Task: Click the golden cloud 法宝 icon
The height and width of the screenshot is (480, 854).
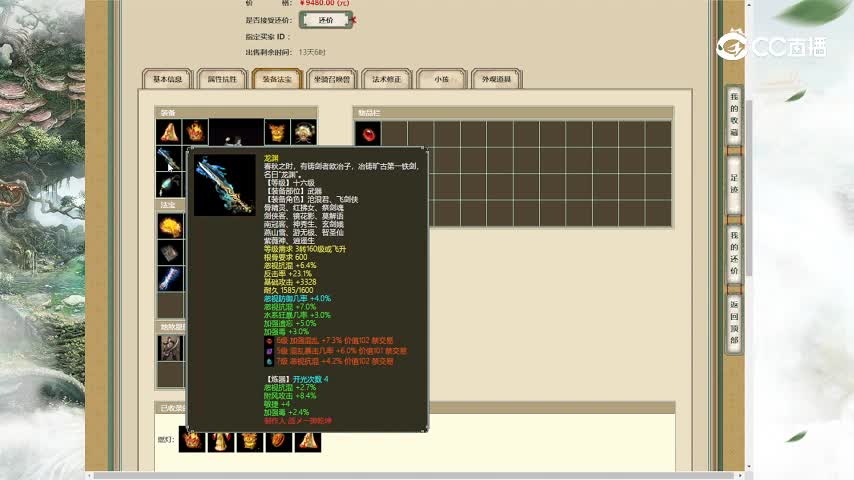Action: click(x=170, y=226)
